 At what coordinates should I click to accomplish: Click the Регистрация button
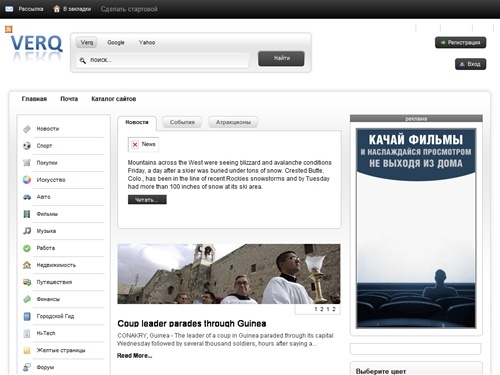tap(460, 43)
